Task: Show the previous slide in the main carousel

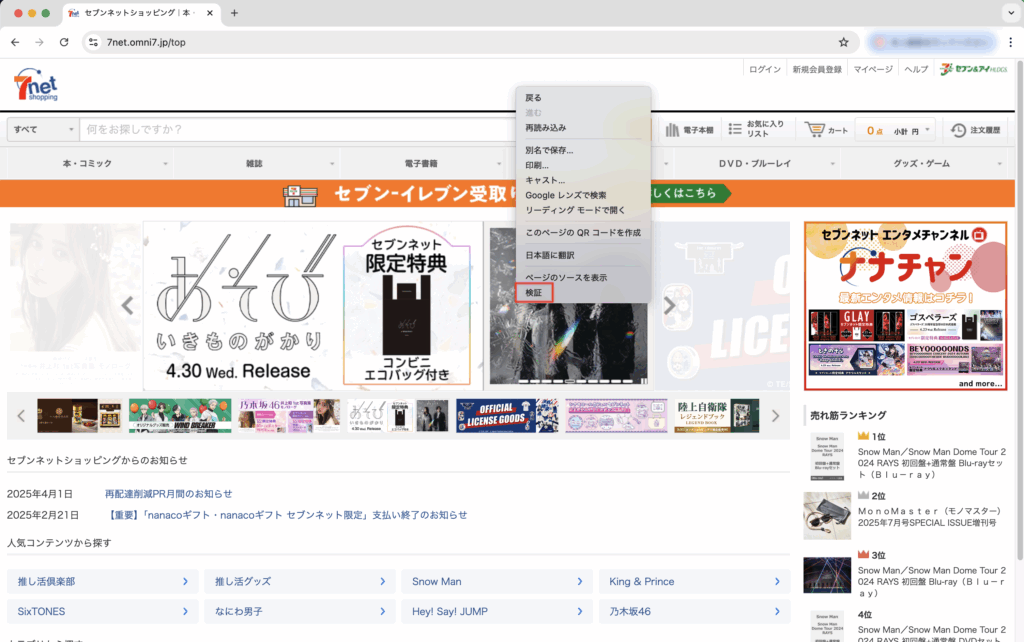Action: click(127, 306)
